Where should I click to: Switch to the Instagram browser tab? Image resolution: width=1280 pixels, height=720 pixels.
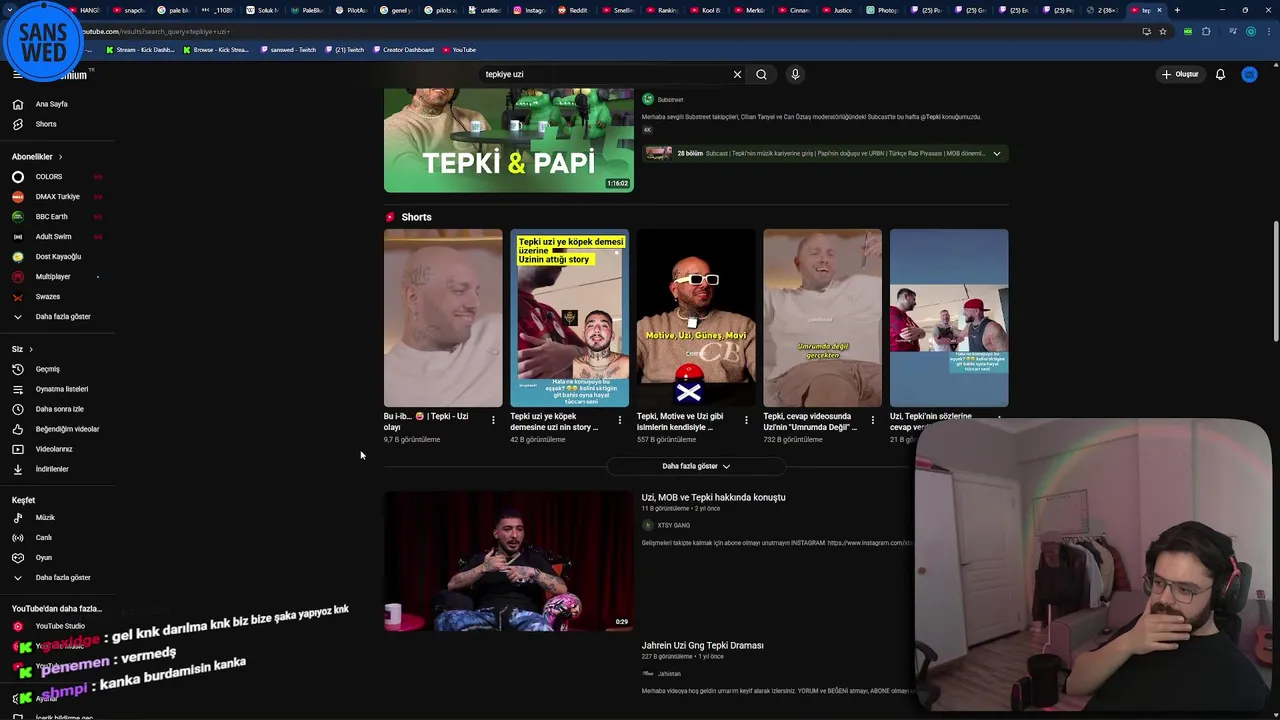pos(530,10)
